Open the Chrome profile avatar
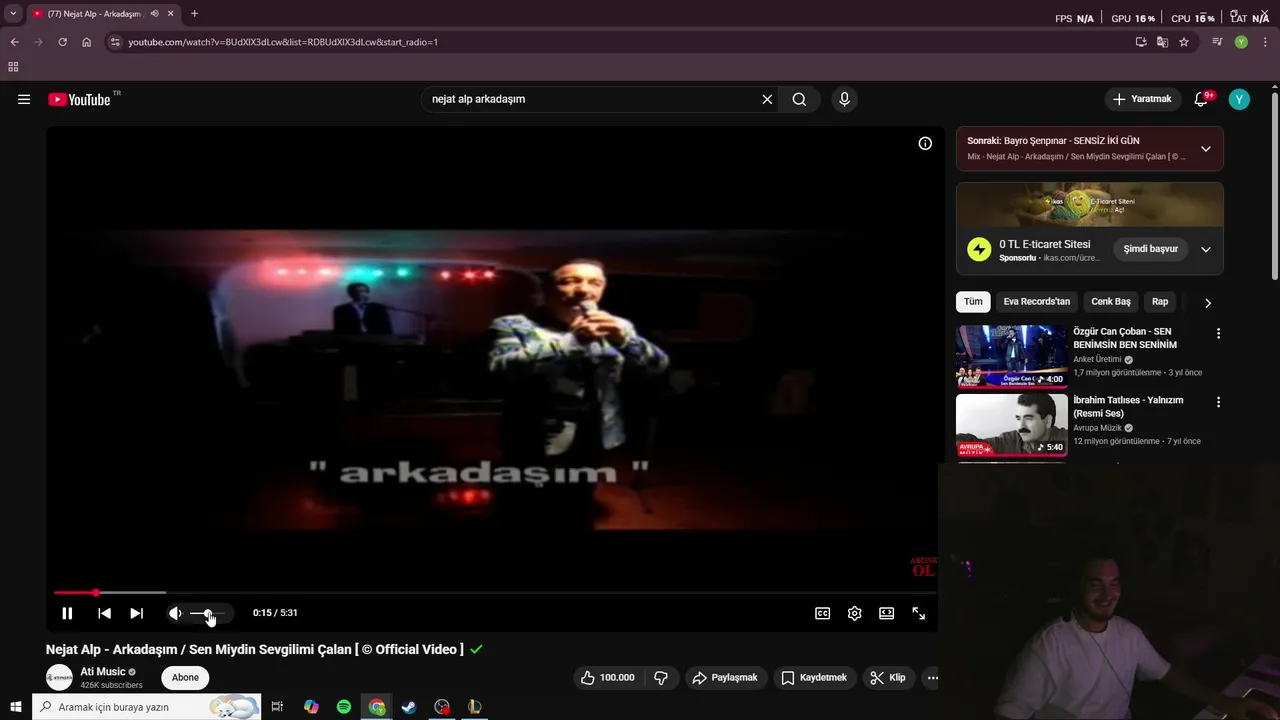1280x720 pixels. tap(1241, 42)
